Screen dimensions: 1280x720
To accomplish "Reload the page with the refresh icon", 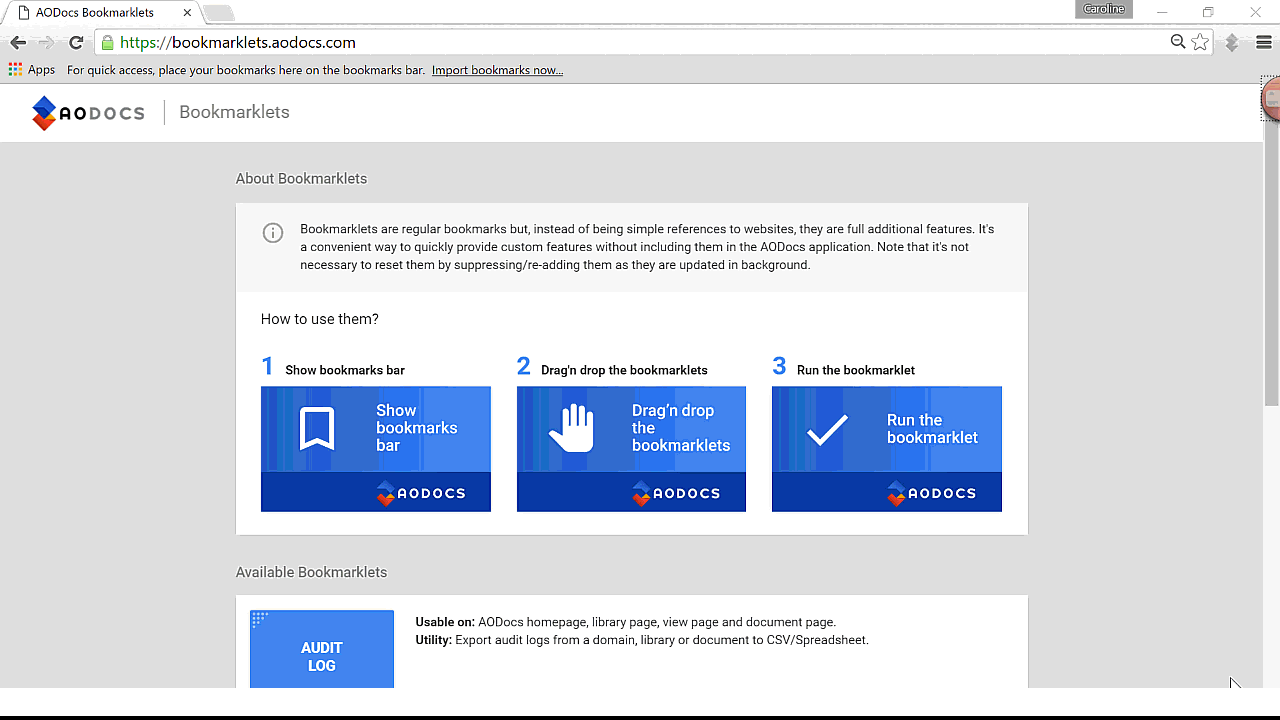I will (x=76, y=43).
